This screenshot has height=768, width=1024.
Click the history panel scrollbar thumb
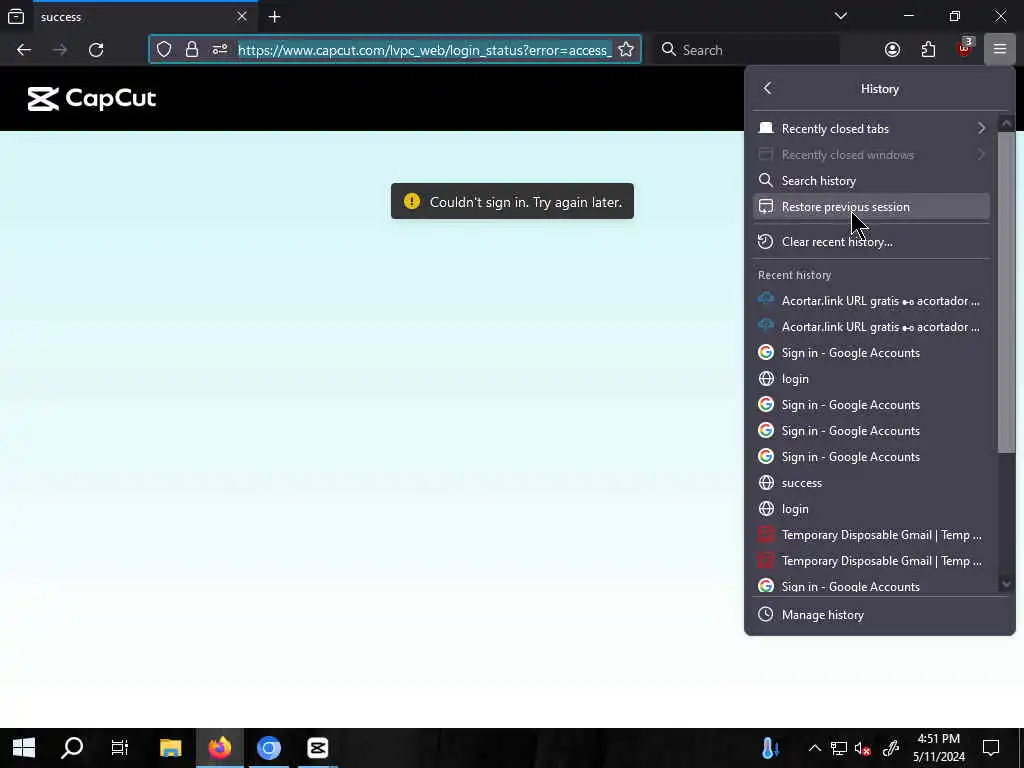click(x=1006, y=291)
